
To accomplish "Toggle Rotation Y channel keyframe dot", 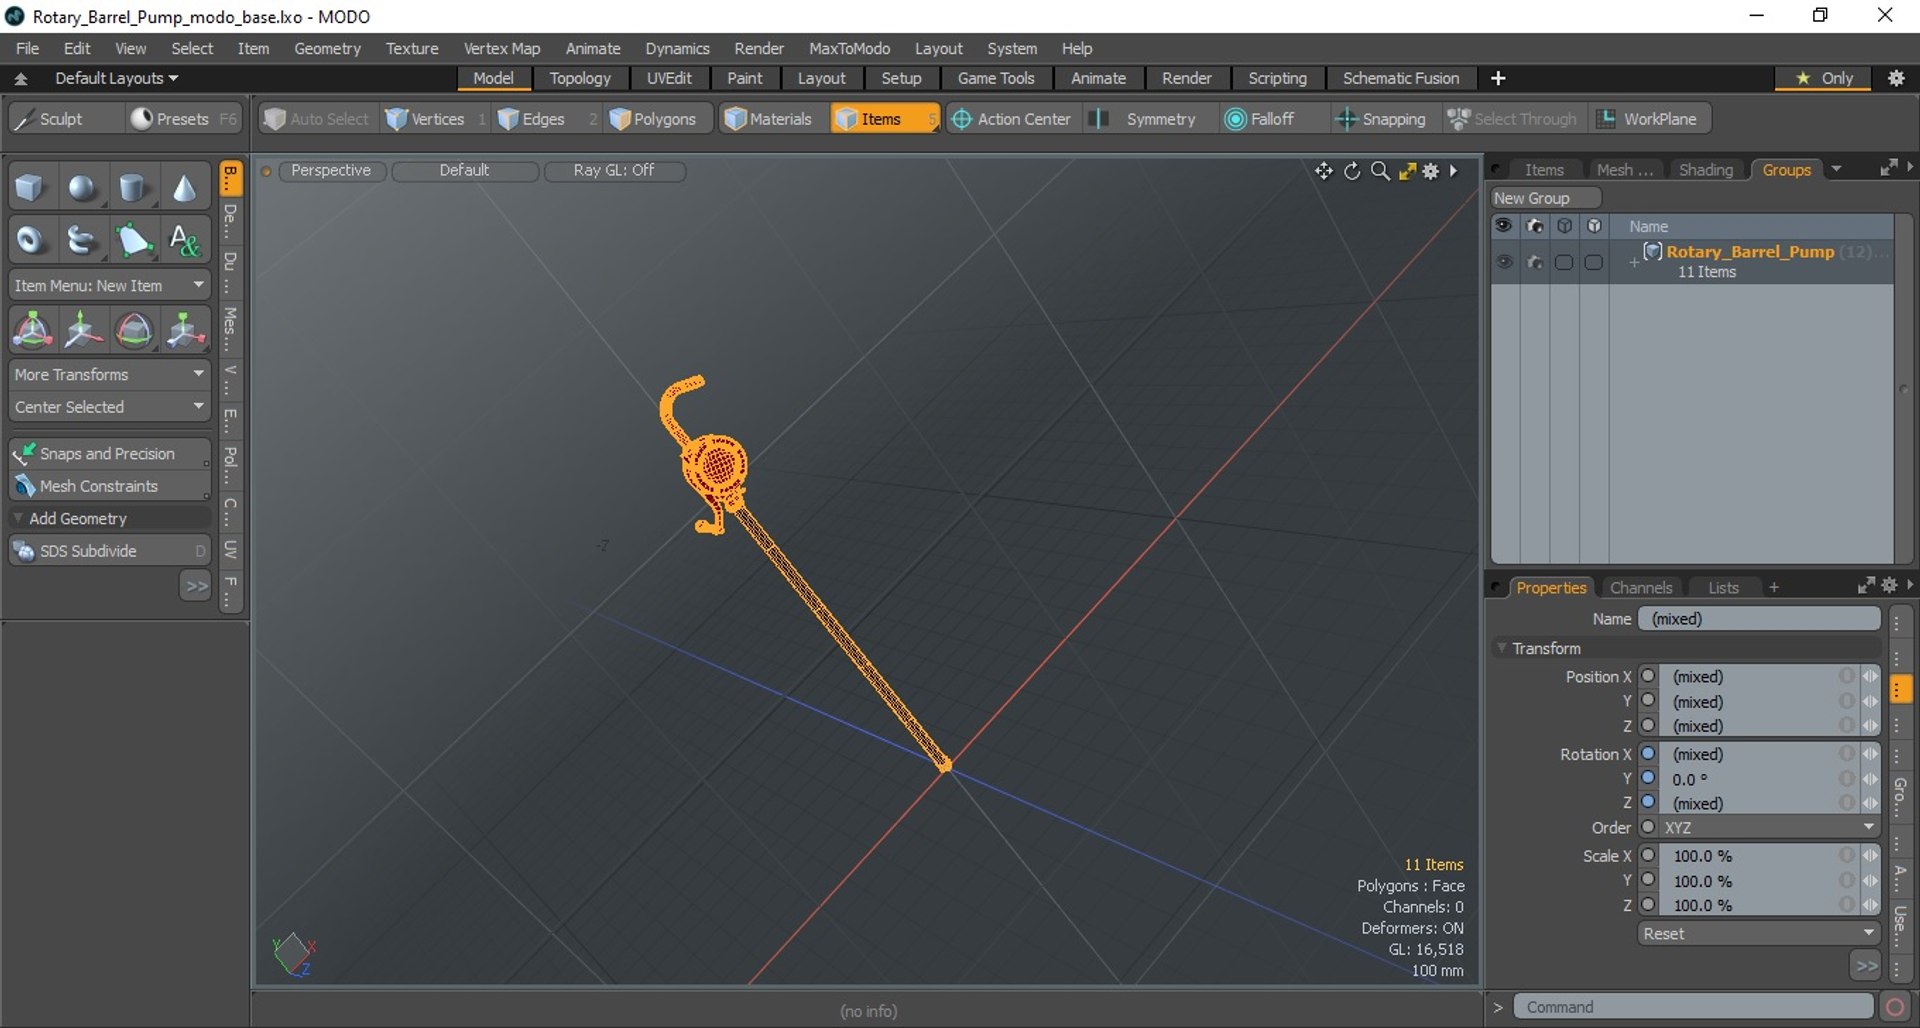I will click(1648, 778).
